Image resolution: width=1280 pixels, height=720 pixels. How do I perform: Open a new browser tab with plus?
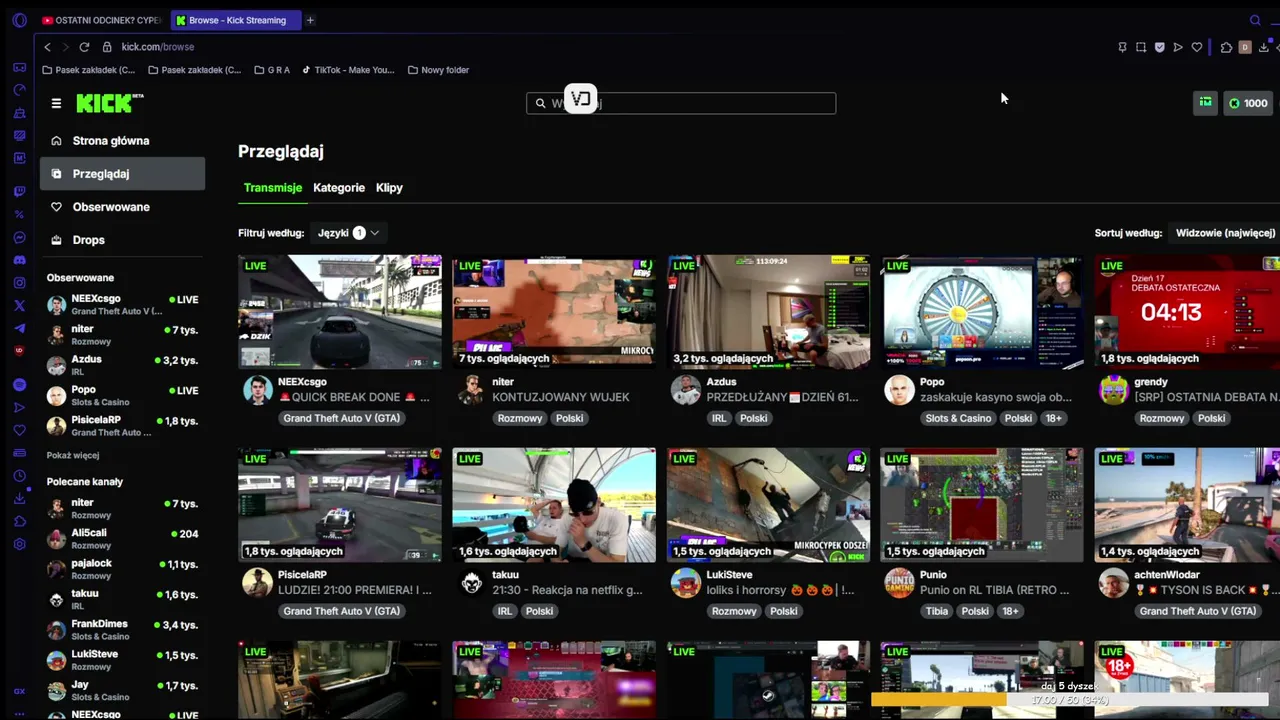[310, 20]
